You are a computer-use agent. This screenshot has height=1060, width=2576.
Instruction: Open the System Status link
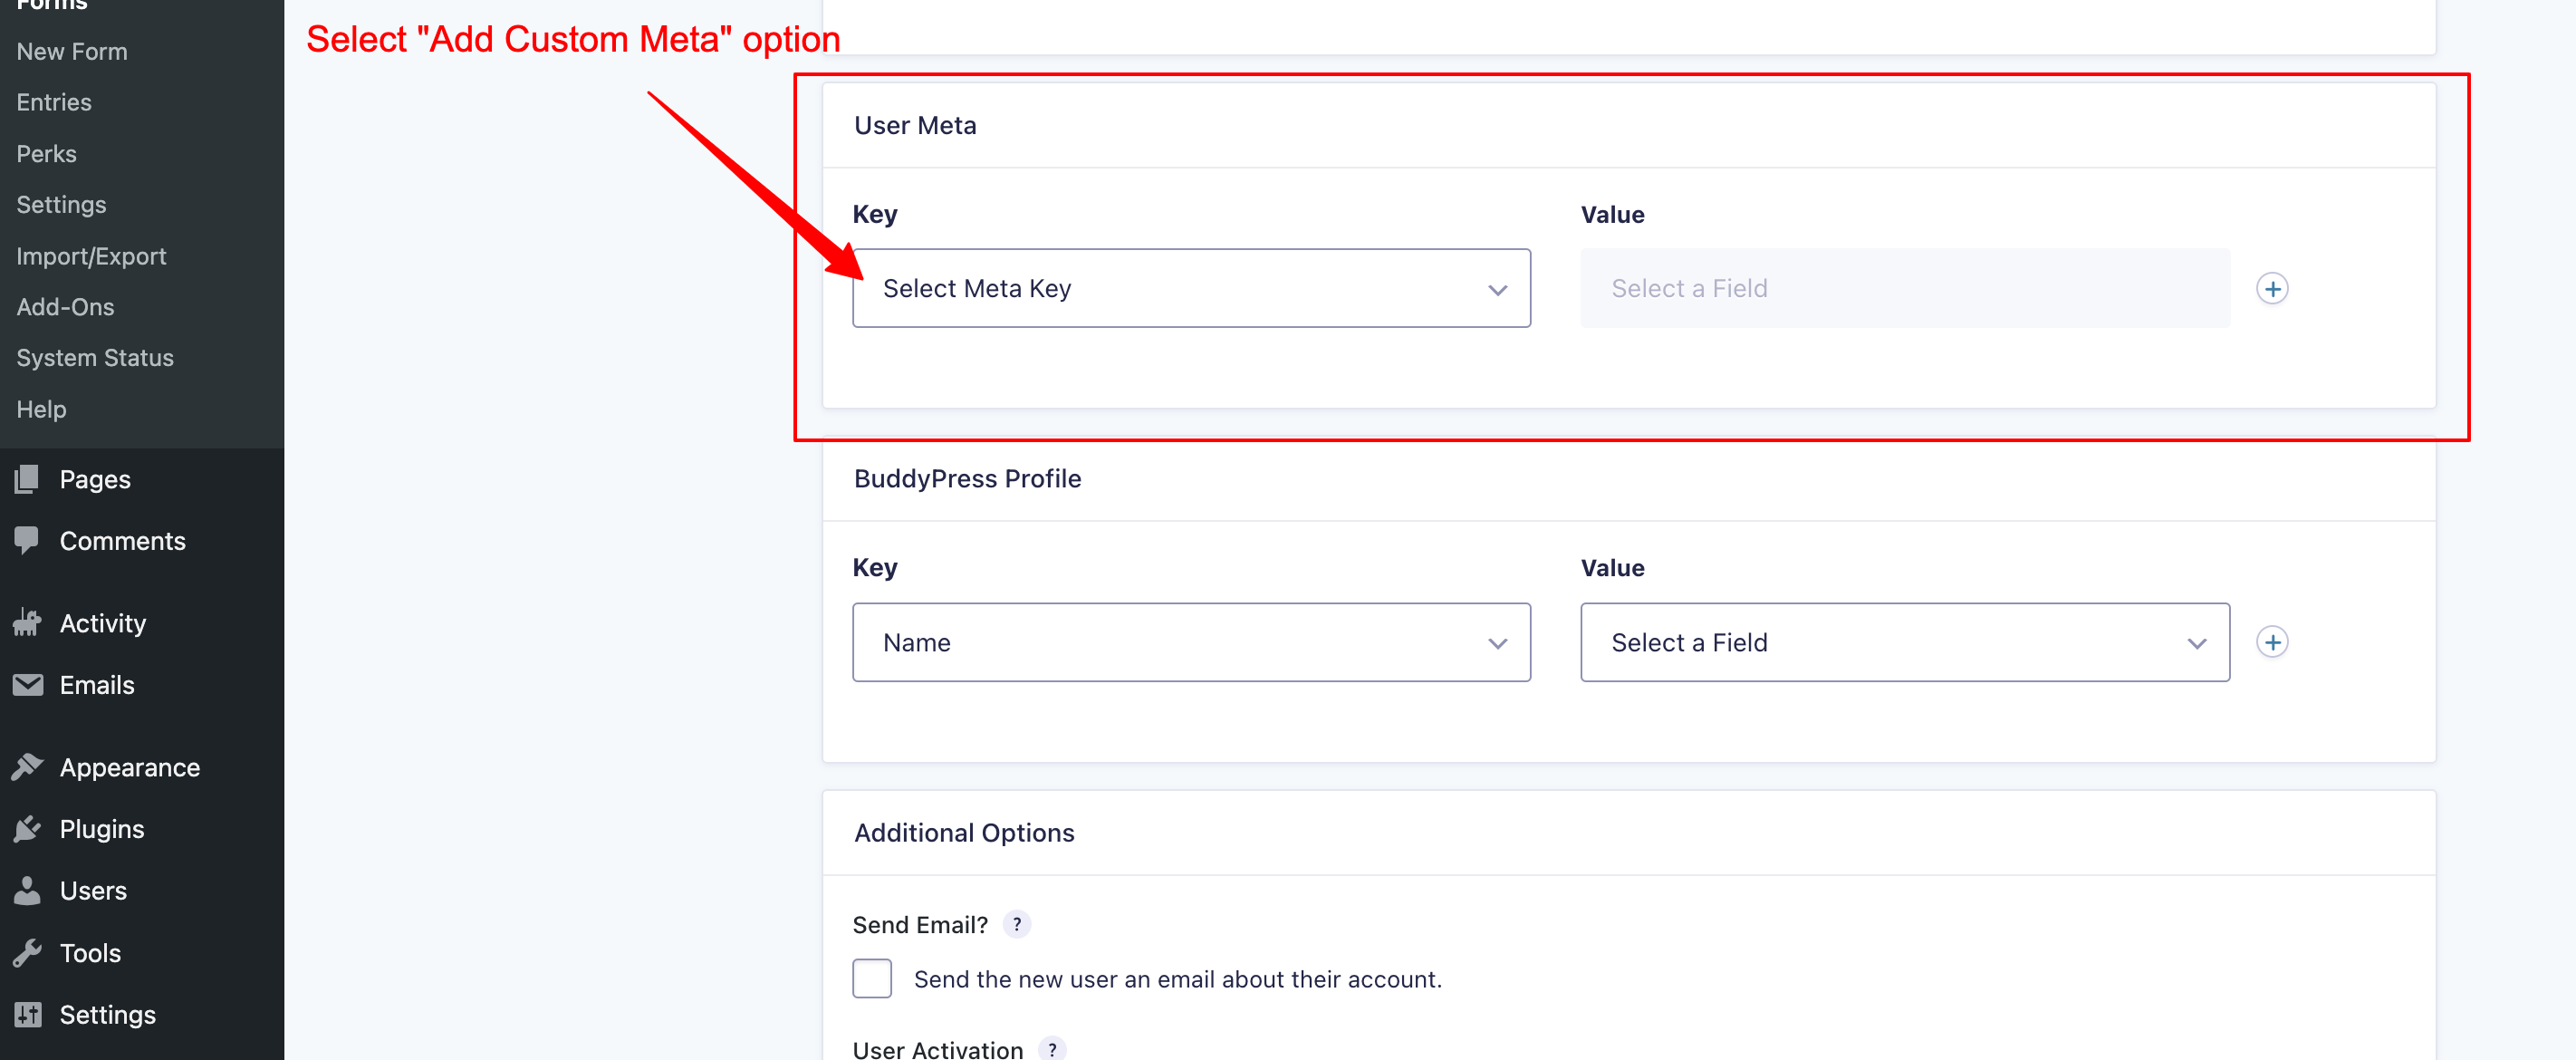95,358
